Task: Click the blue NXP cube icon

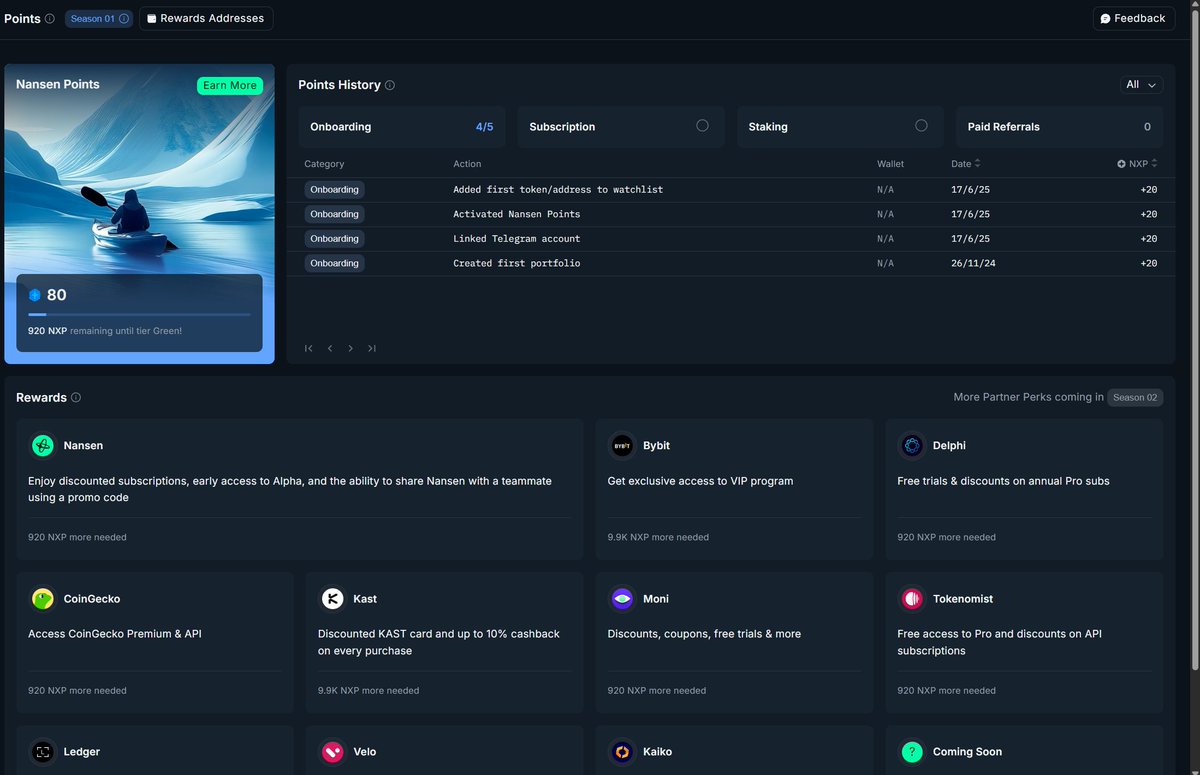Action: pos(35,295)
